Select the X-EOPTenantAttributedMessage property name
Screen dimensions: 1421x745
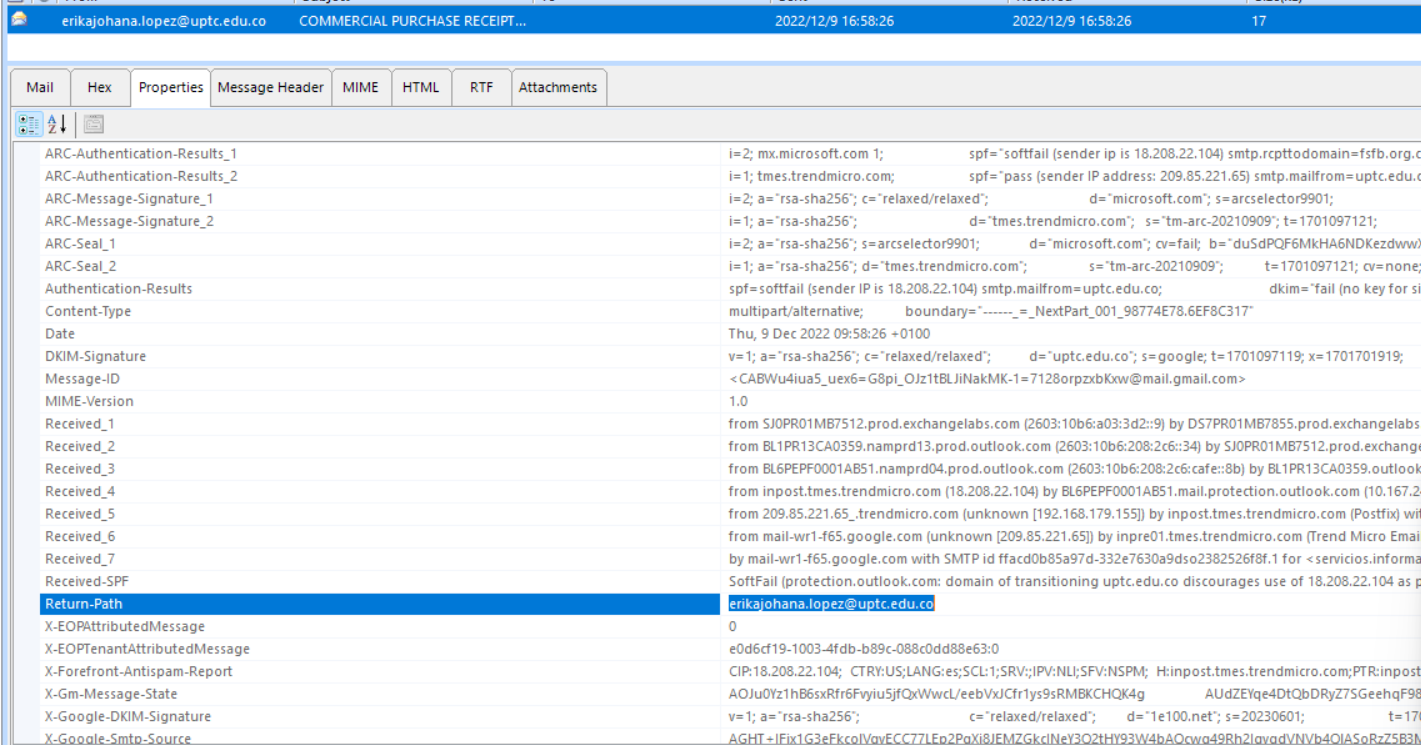click(x=147, y=649)
